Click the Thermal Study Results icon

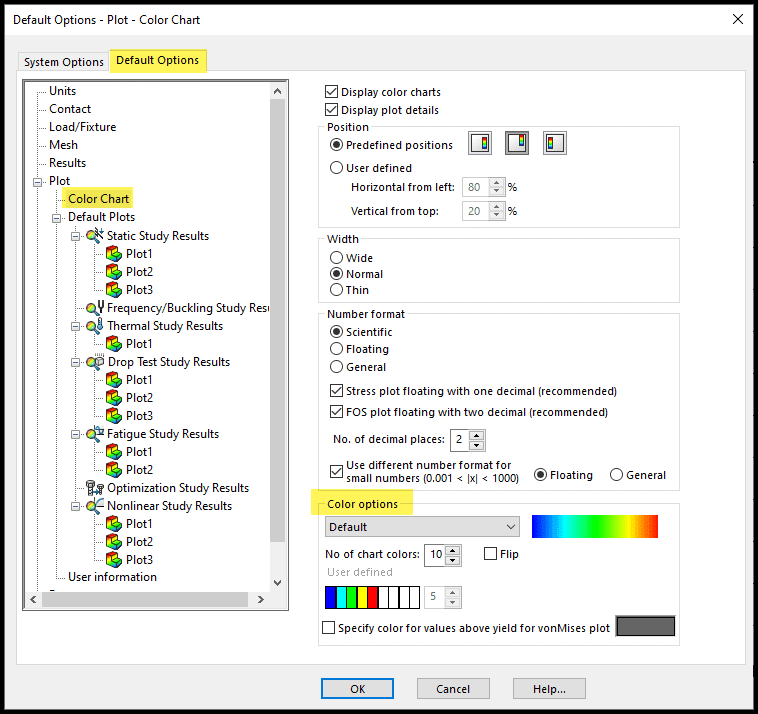click(95, 326)
